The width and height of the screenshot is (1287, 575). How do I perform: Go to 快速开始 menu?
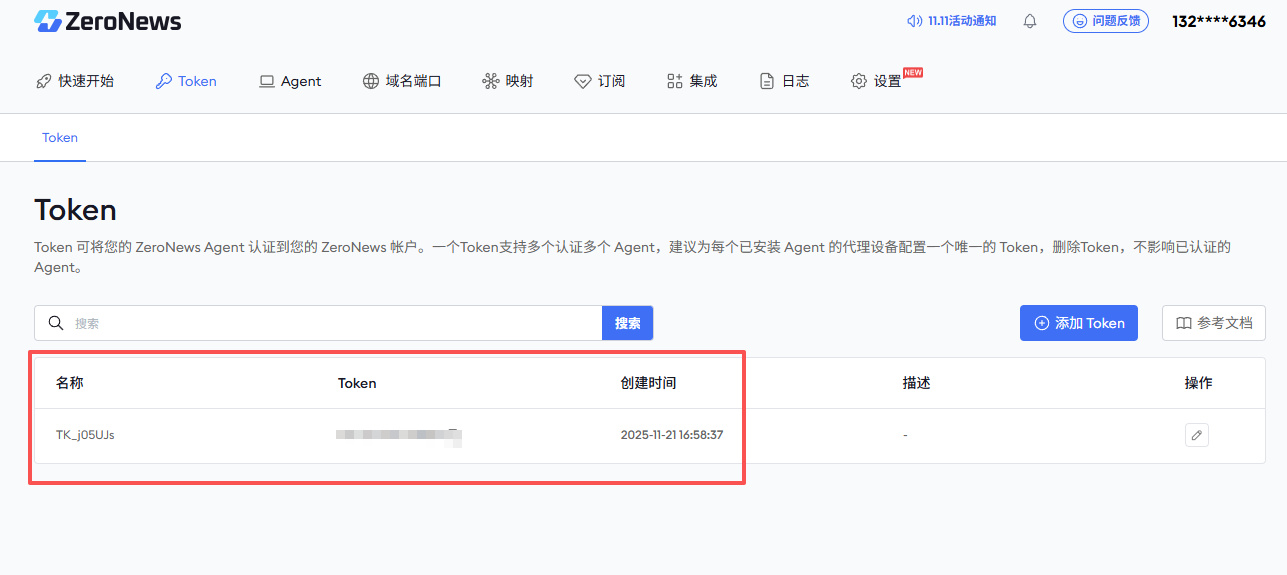pos(75,81)
